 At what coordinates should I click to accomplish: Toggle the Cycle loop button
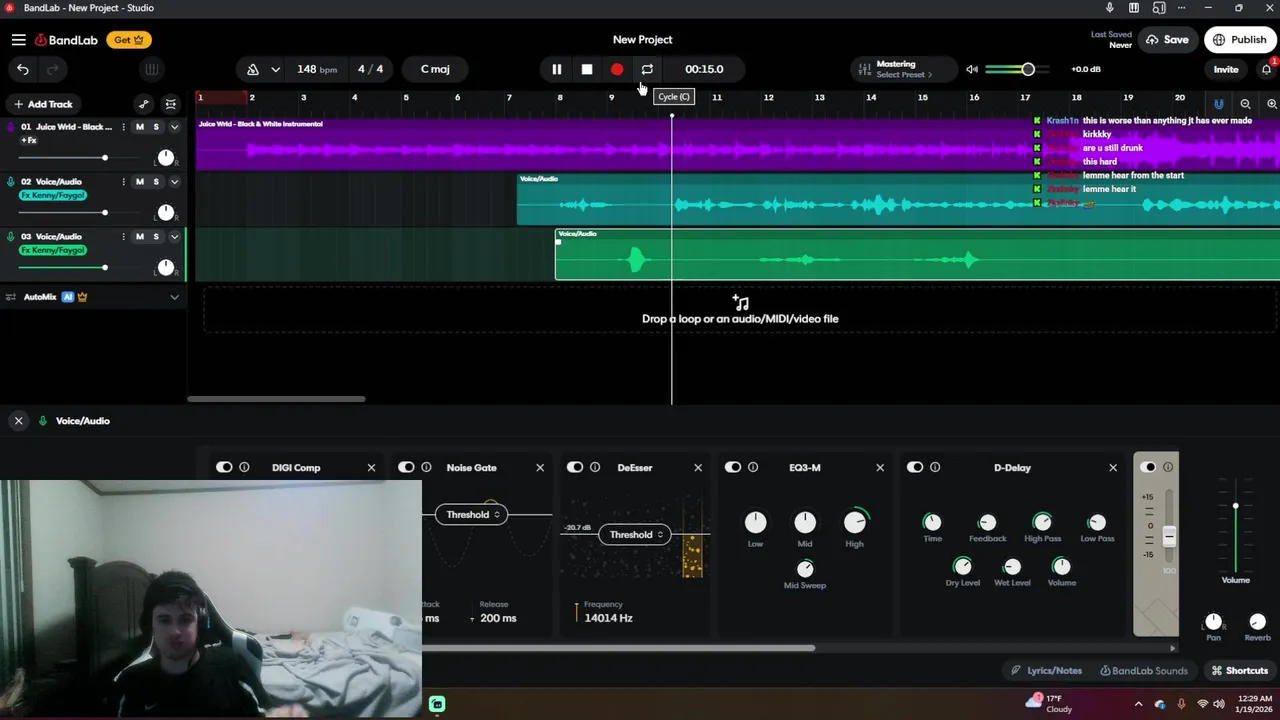coord(647,69)
